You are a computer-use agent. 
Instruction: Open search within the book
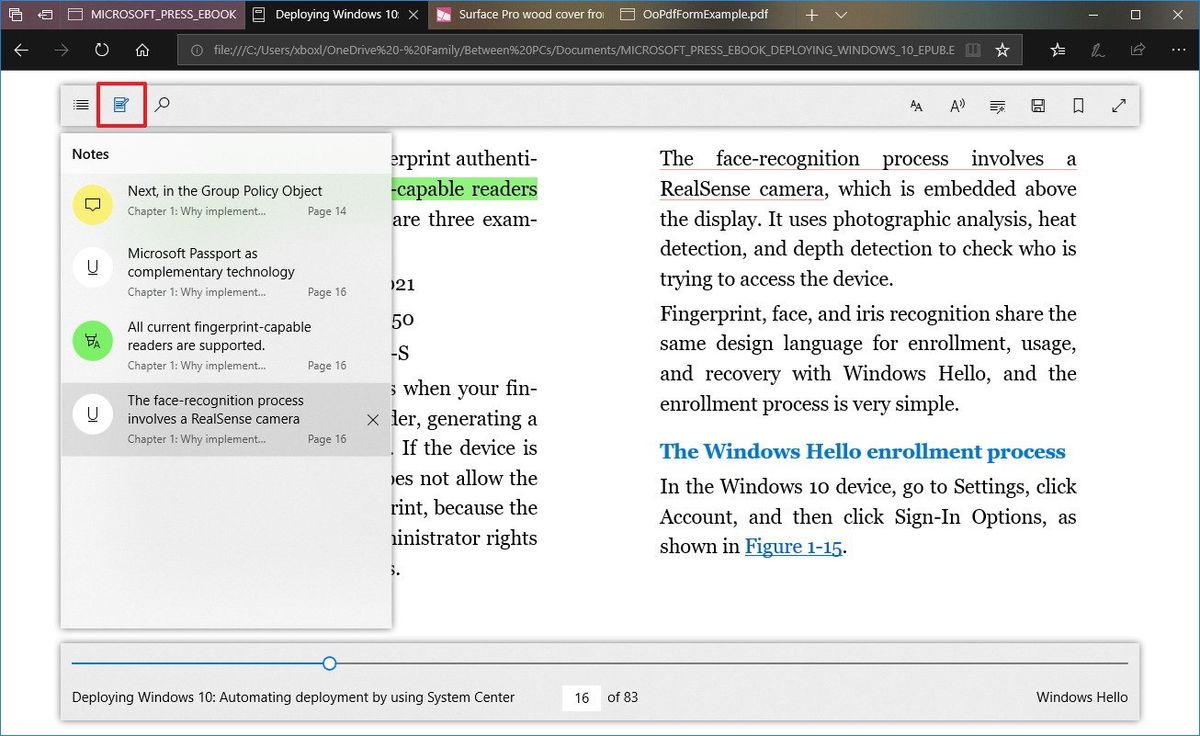click(163, 104)
